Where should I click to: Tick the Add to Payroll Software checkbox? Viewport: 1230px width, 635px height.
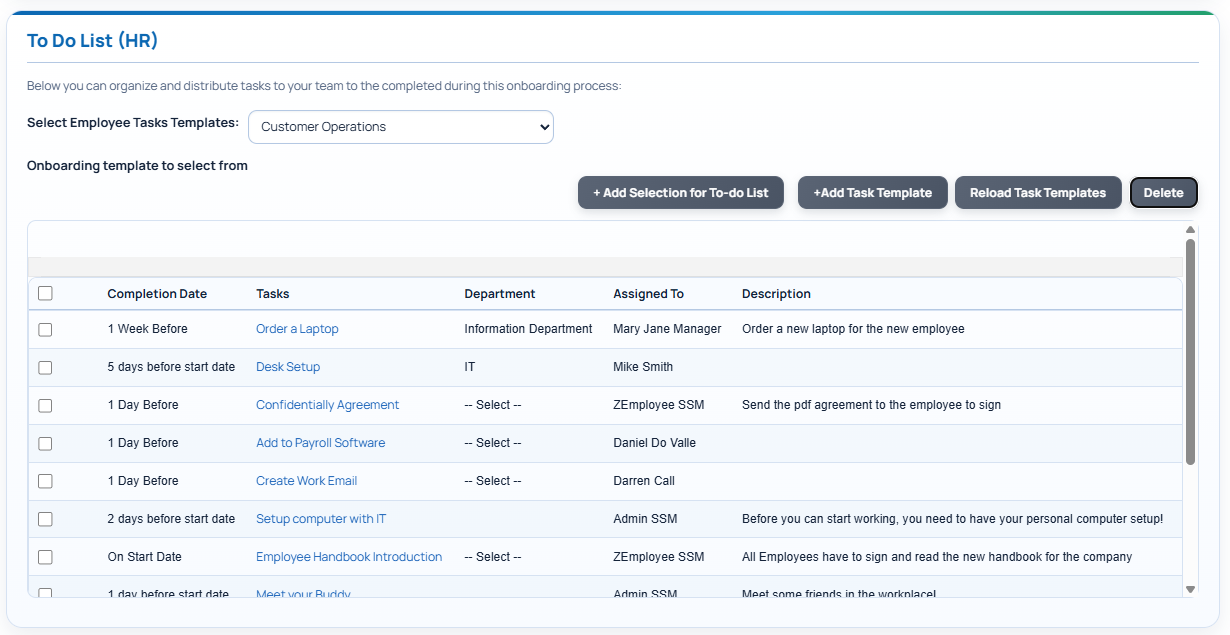45,443
